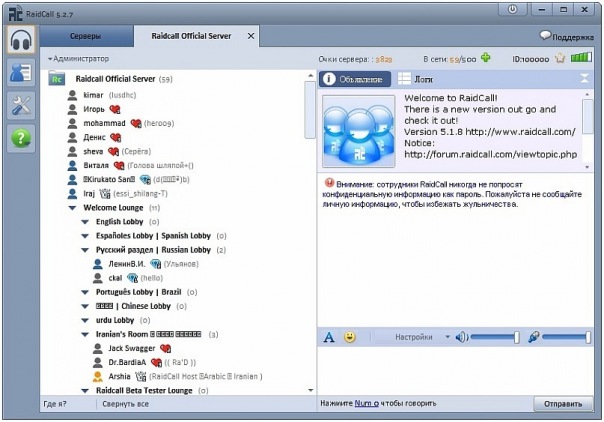604x422 pixels.
Task: Click the Где я? link
Action: click(x=55, y=404)
